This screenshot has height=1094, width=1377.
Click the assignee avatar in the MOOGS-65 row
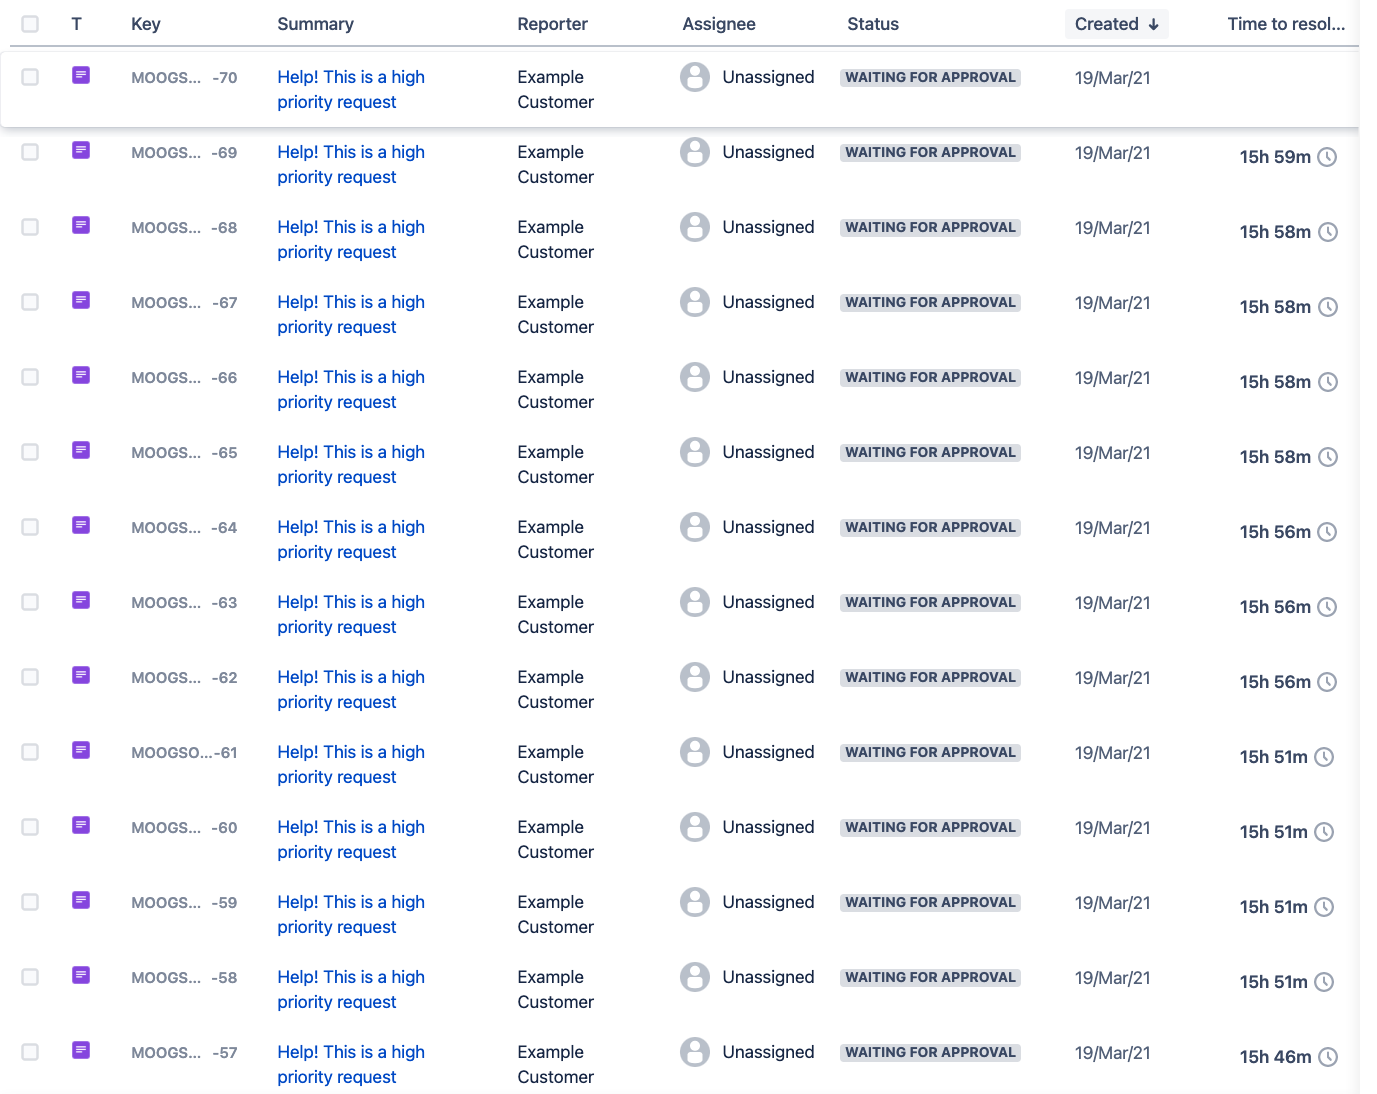695,452
